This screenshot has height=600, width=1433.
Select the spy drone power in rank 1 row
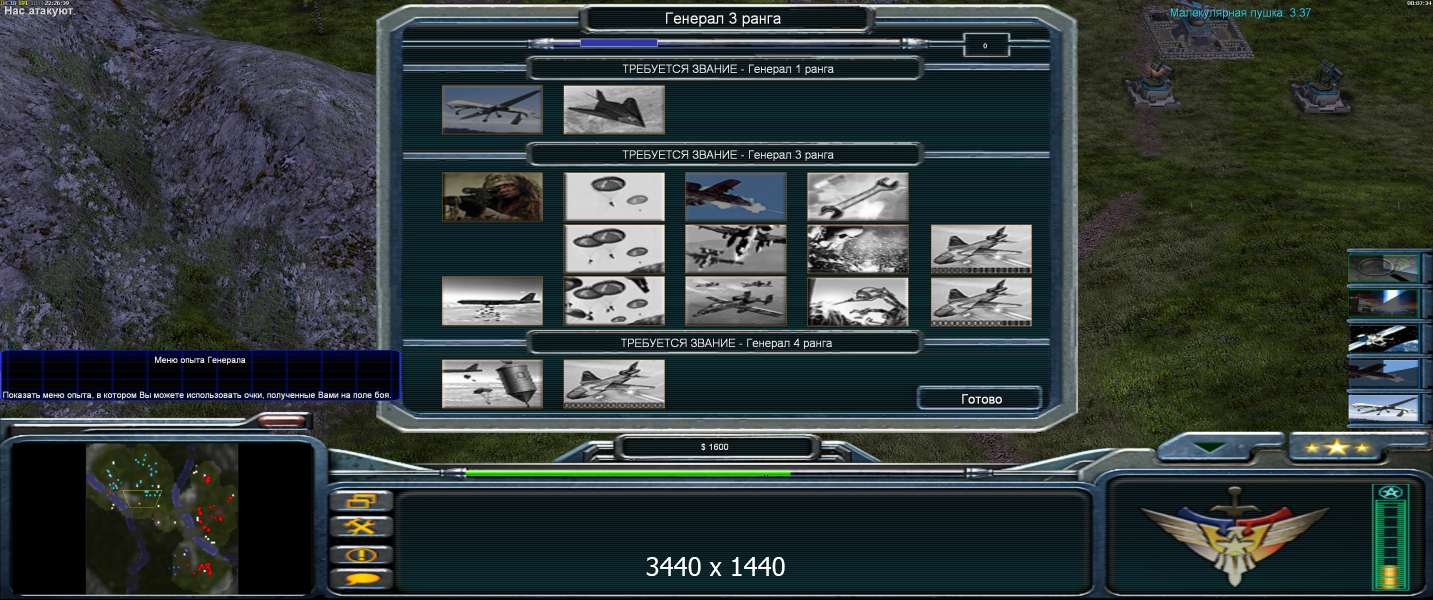(492, 109)
